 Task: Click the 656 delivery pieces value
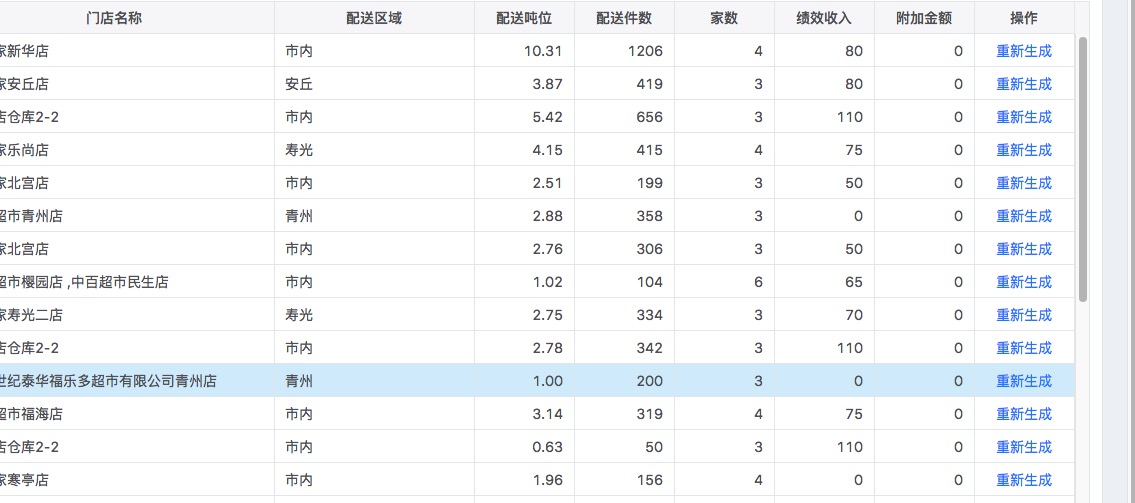tap(649, 117)
